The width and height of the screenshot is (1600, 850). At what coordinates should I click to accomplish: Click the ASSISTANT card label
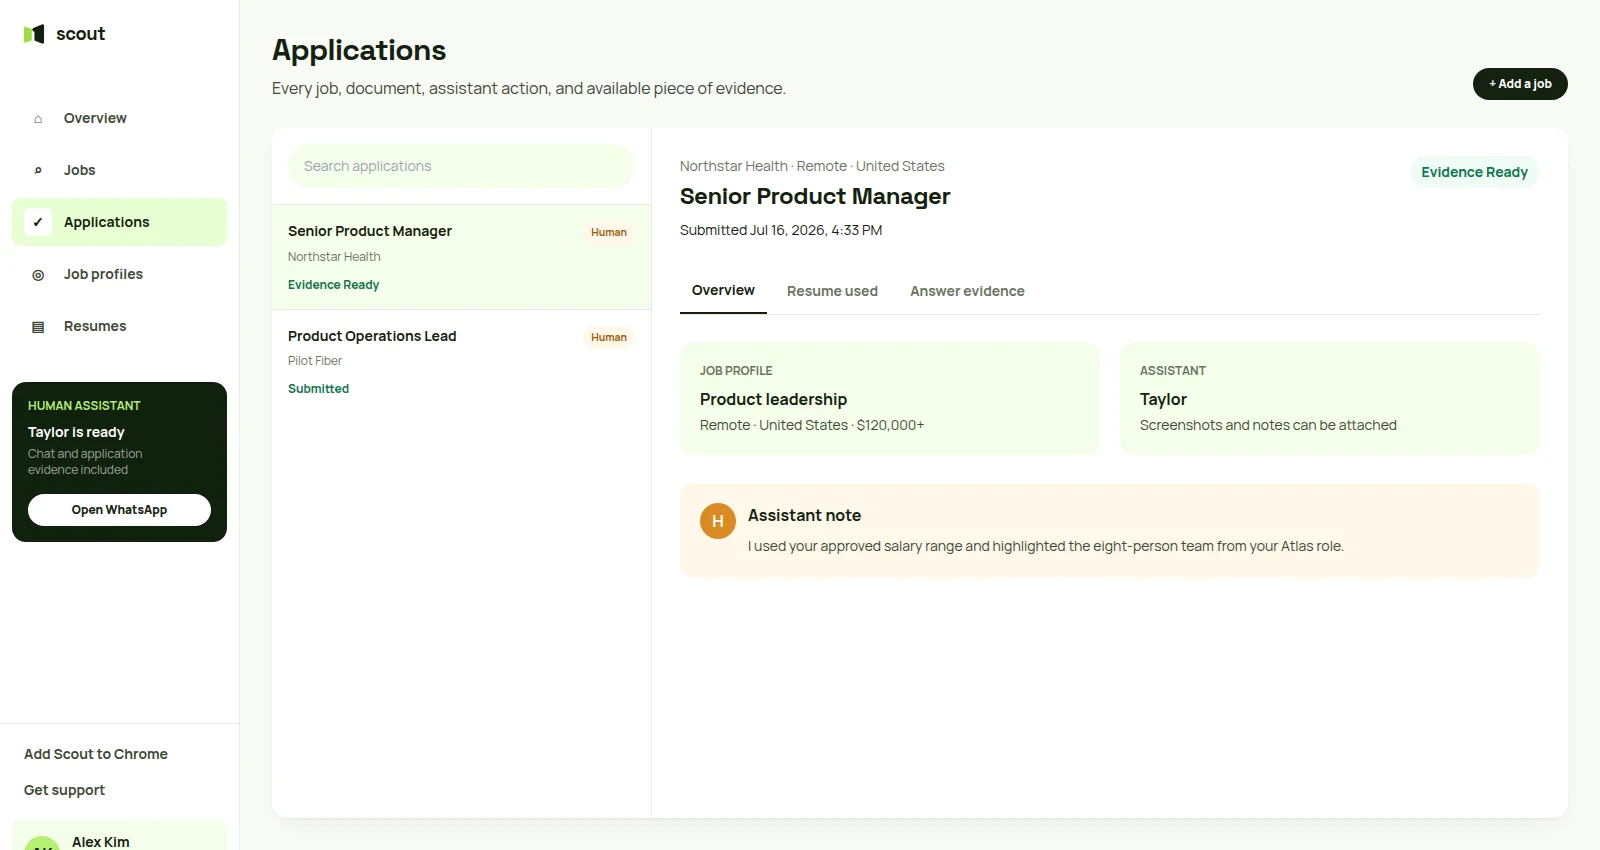[x=1173, y=371]
